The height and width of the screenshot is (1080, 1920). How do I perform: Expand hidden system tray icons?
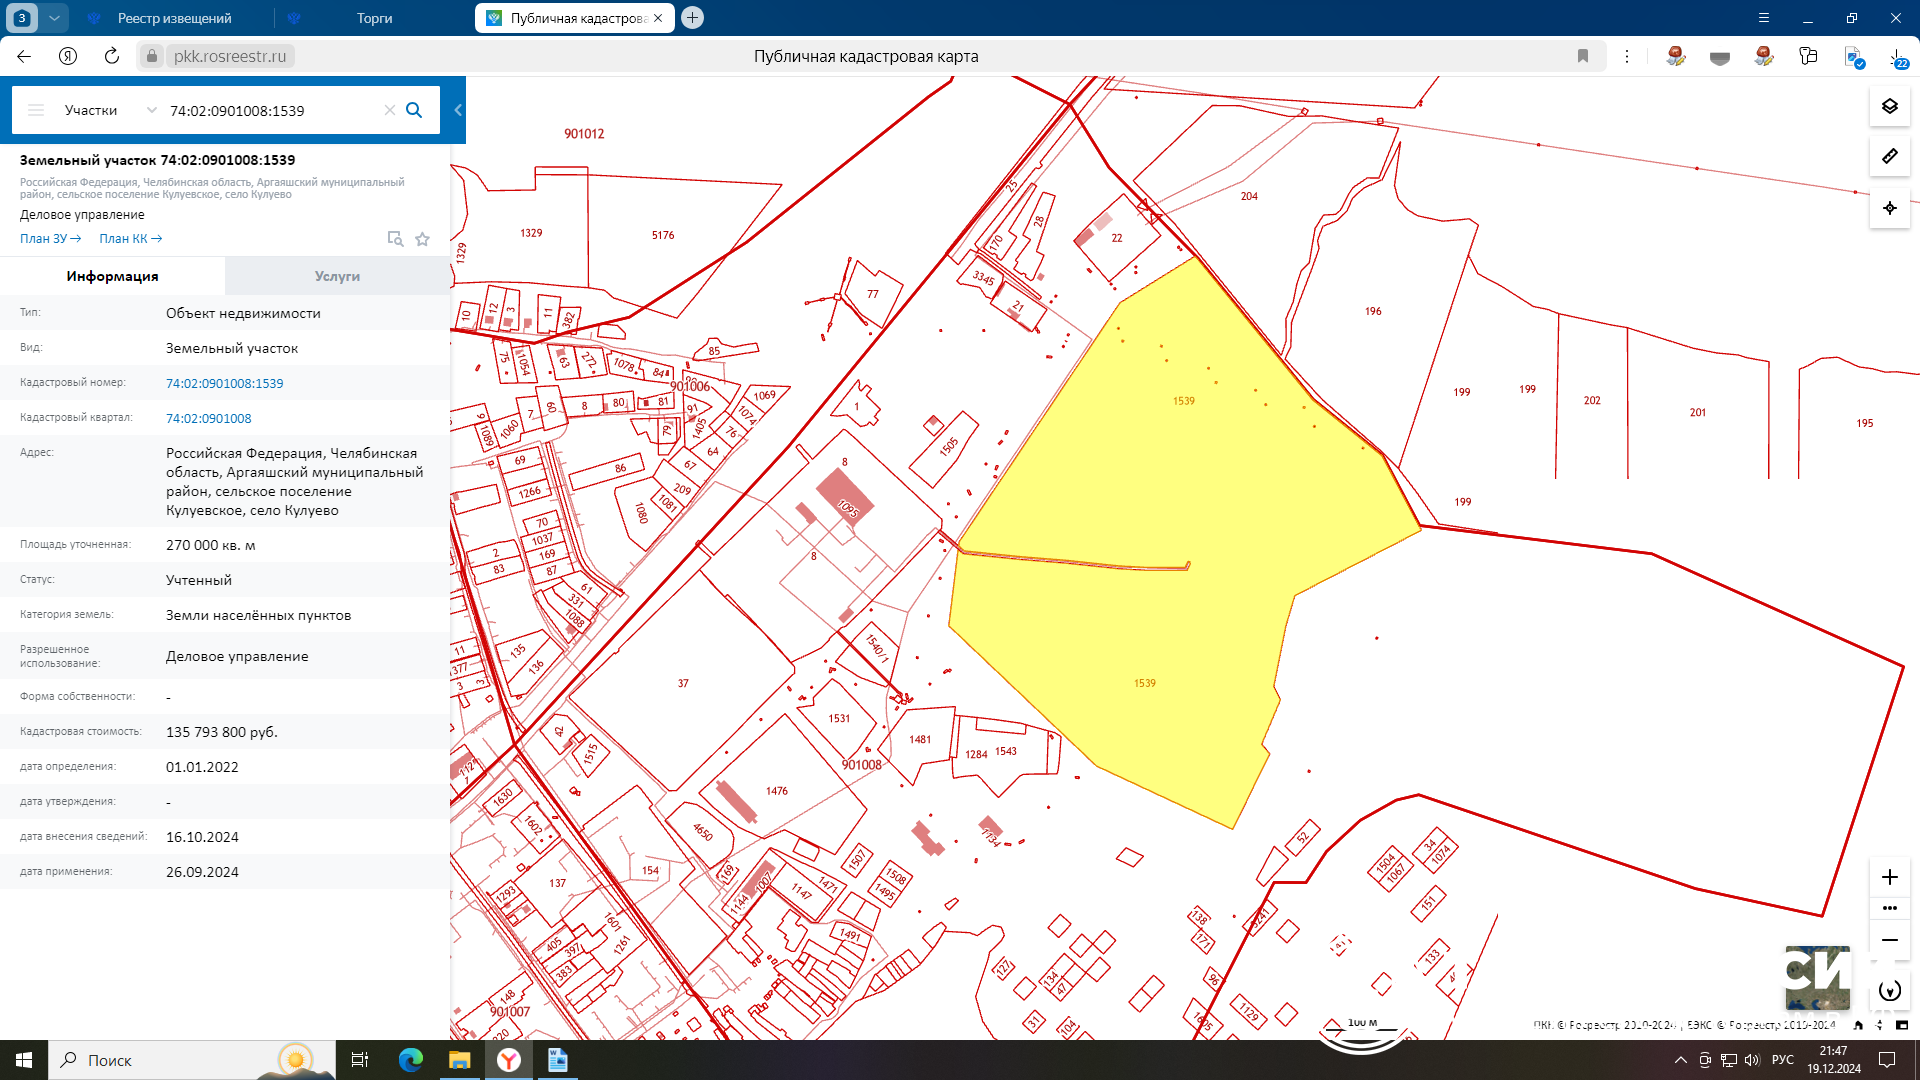pos(1681,1060)
